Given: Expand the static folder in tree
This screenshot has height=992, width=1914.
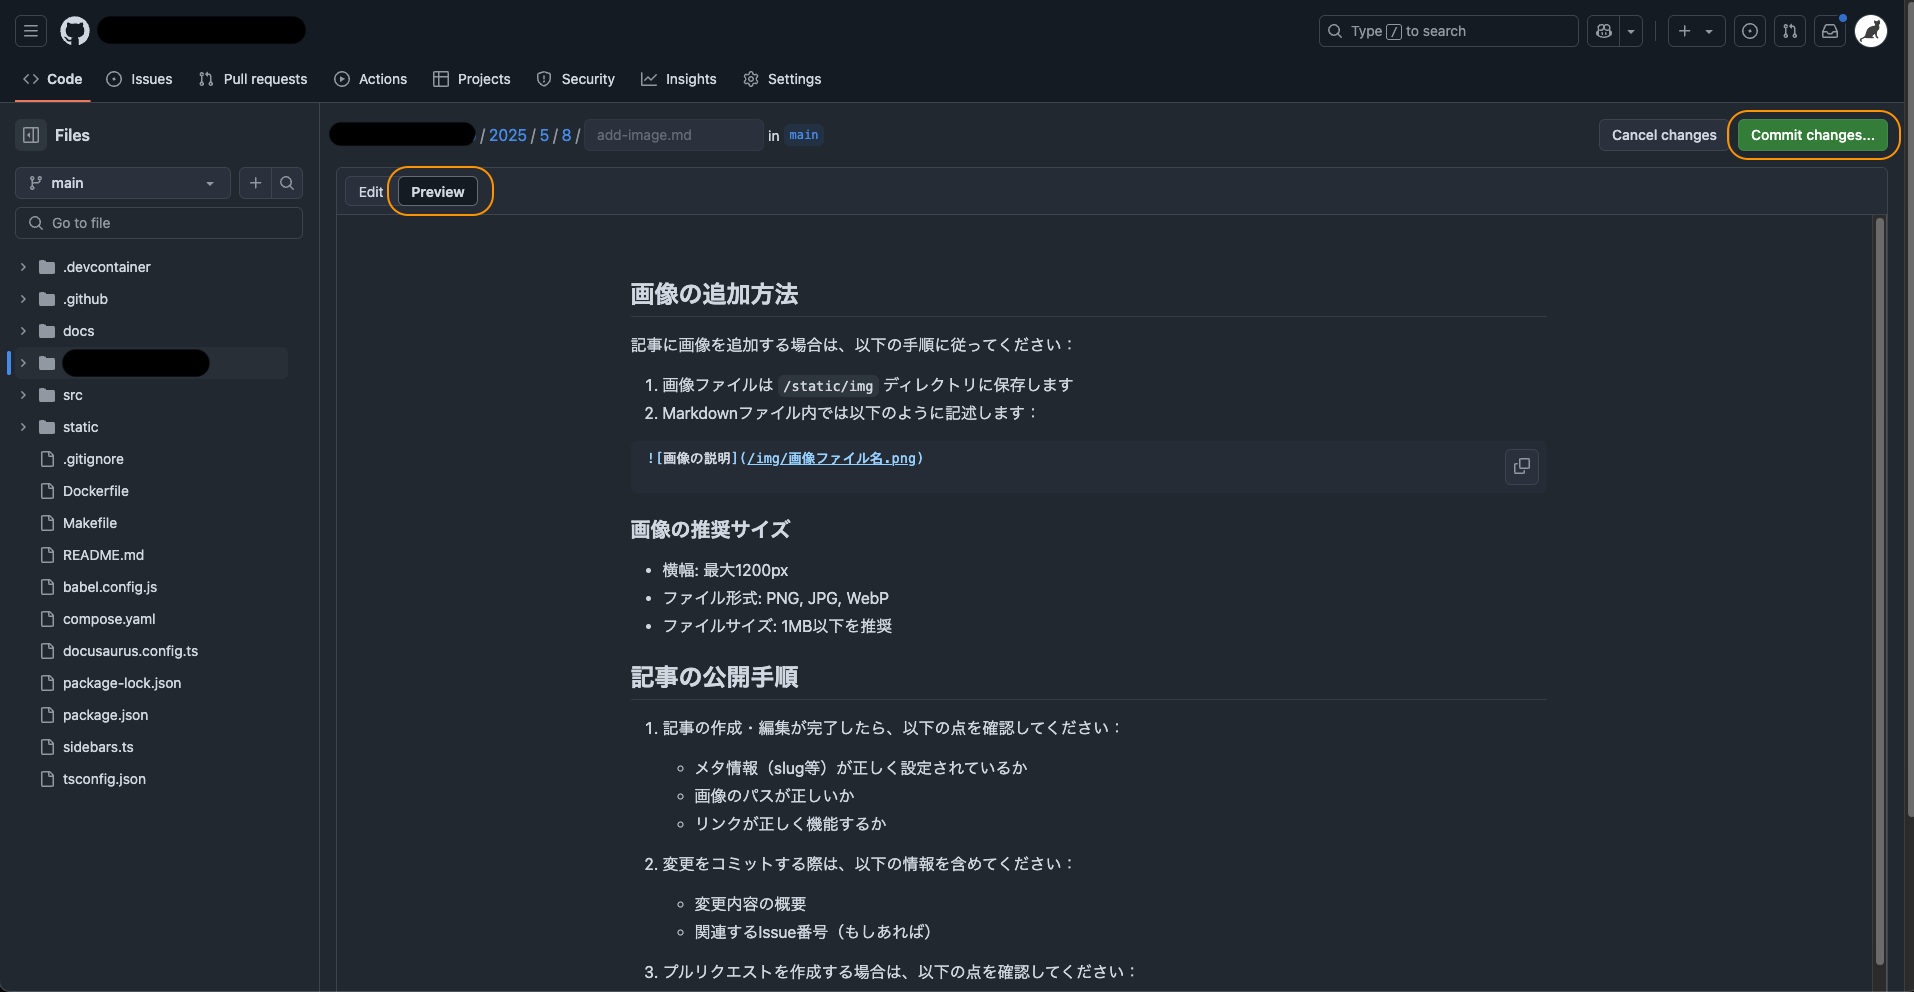Looking at the screenshot, I should click(x=23, y=427).
